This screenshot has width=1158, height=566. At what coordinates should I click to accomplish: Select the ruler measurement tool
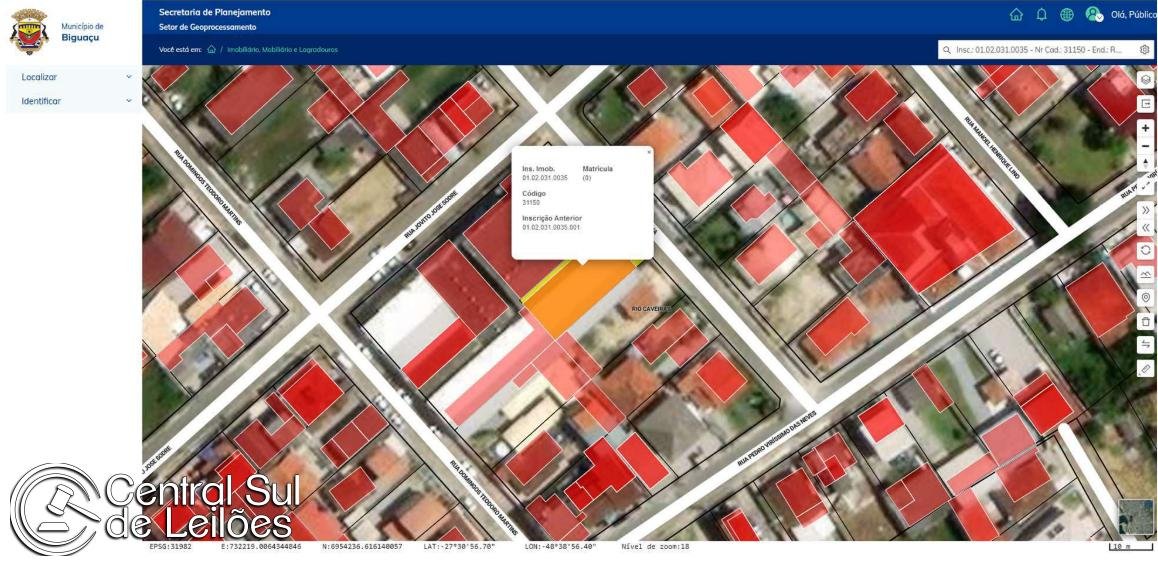pos(1146,369)
